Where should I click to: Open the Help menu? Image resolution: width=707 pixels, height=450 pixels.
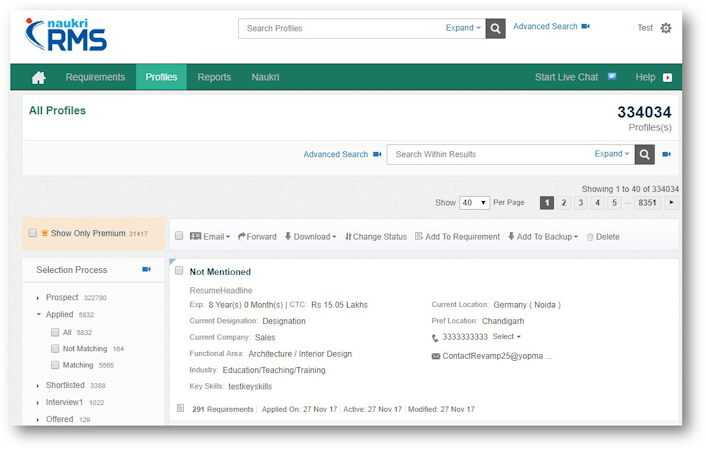point(645,77)
